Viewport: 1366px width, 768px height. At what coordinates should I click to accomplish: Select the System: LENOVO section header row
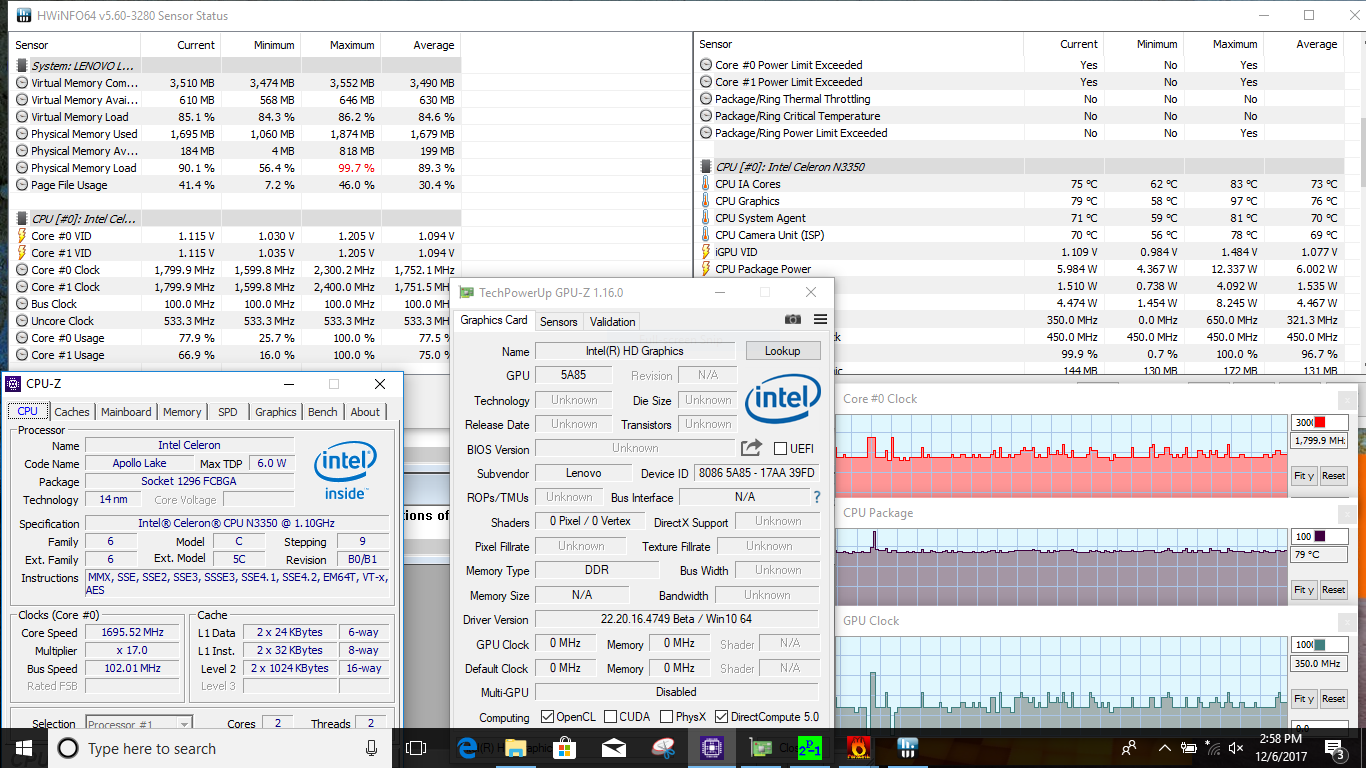[x=235, y=65]
